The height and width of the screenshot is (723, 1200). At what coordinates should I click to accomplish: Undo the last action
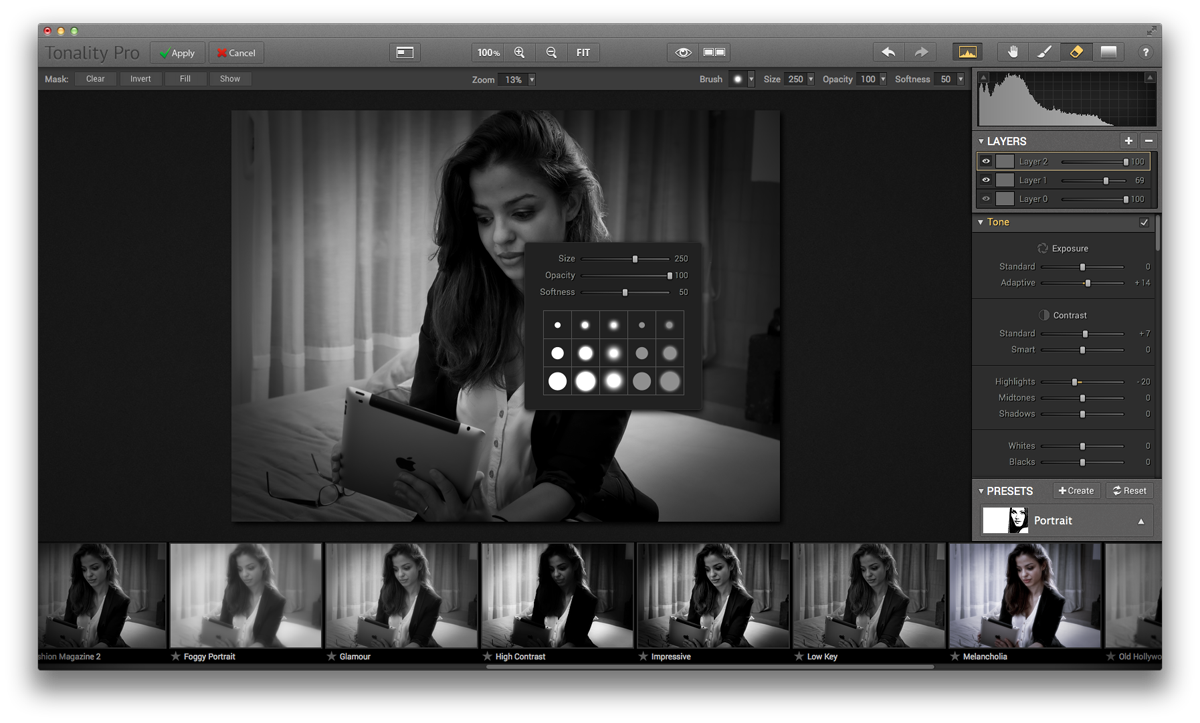[888, 52]
